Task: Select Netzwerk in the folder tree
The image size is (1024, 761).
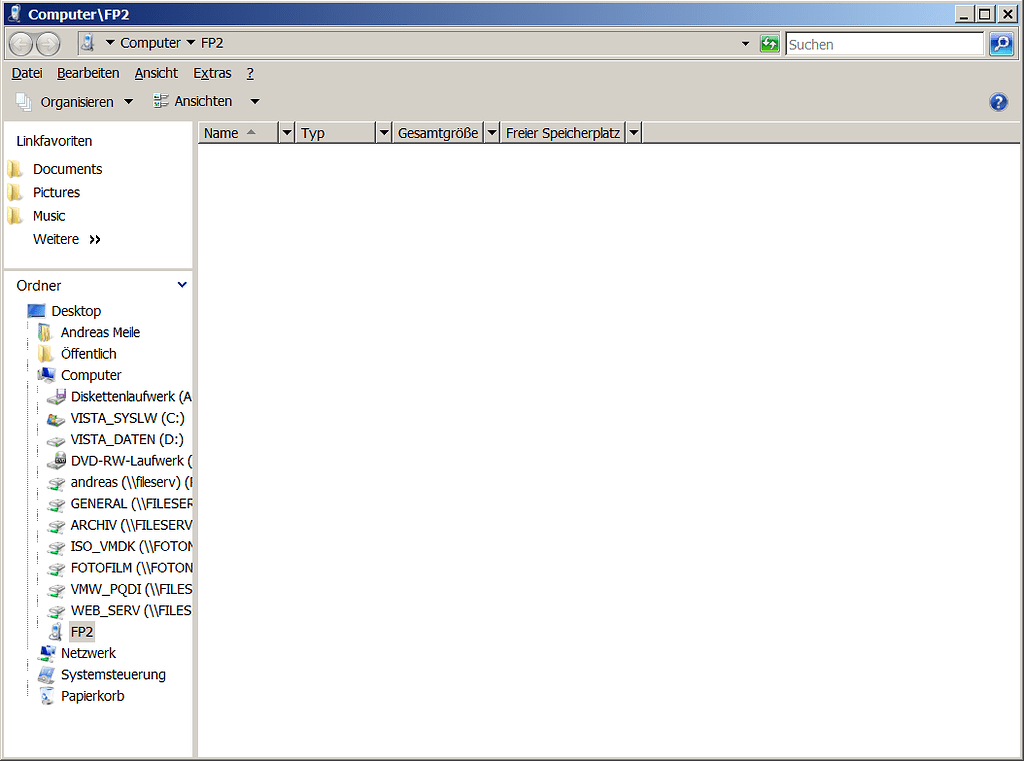Action: click(88, 653)
